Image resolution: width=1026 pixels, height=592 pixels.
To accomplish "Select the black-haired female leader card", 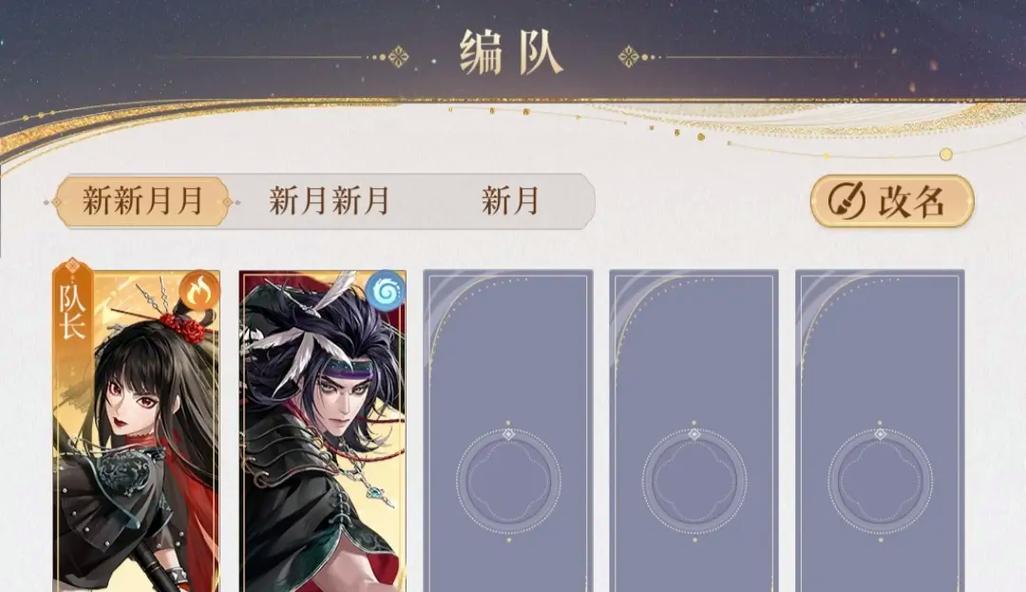I will (137, 430).
